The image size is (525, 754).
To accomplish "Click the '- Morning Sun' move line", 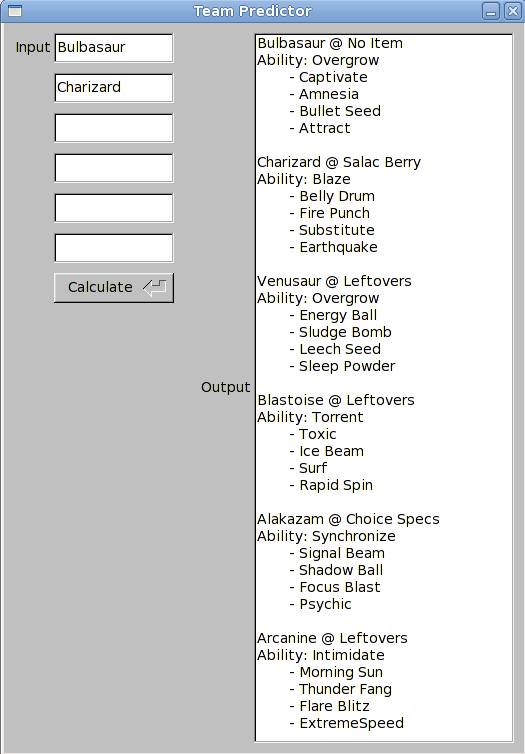I will tap(337, 672).
